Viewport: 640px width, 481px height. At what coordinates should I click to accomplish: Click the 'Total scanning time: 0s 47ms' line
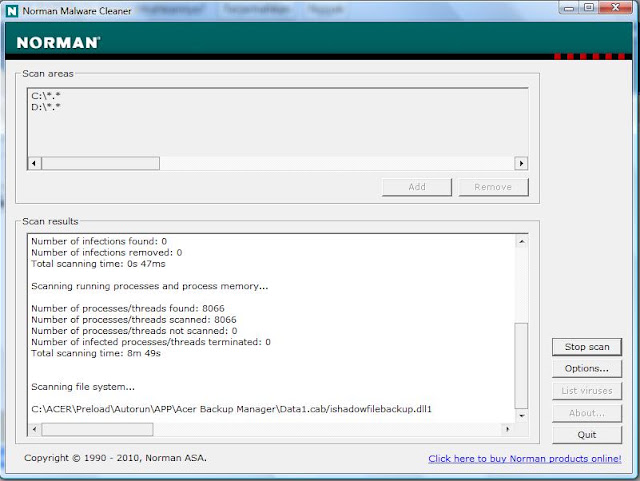click(x=98, y=264)
